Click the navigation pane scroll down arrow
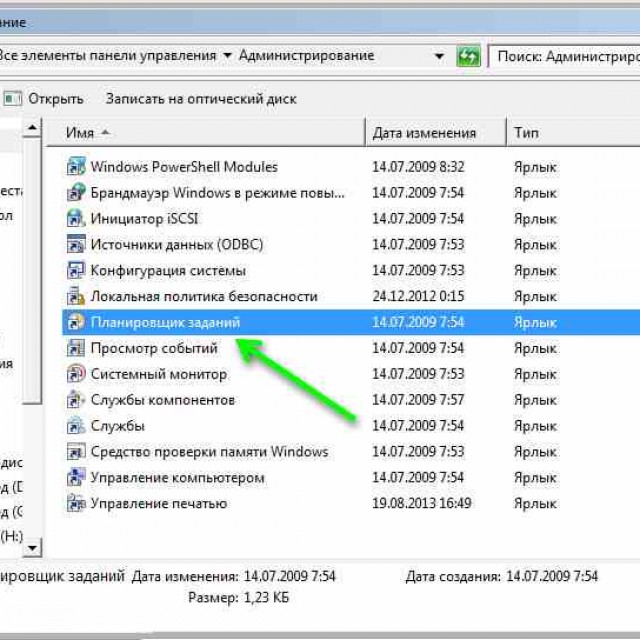The height and width of the screenshot is (640, 640). pos(32,547)
